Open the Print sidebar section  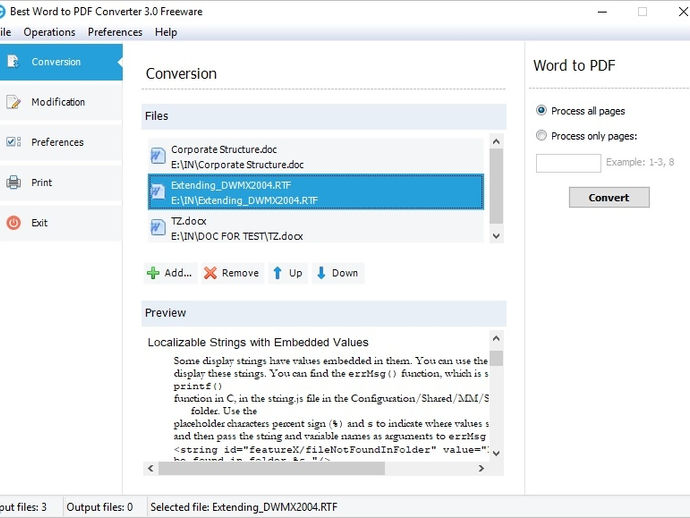coord(61,182)
